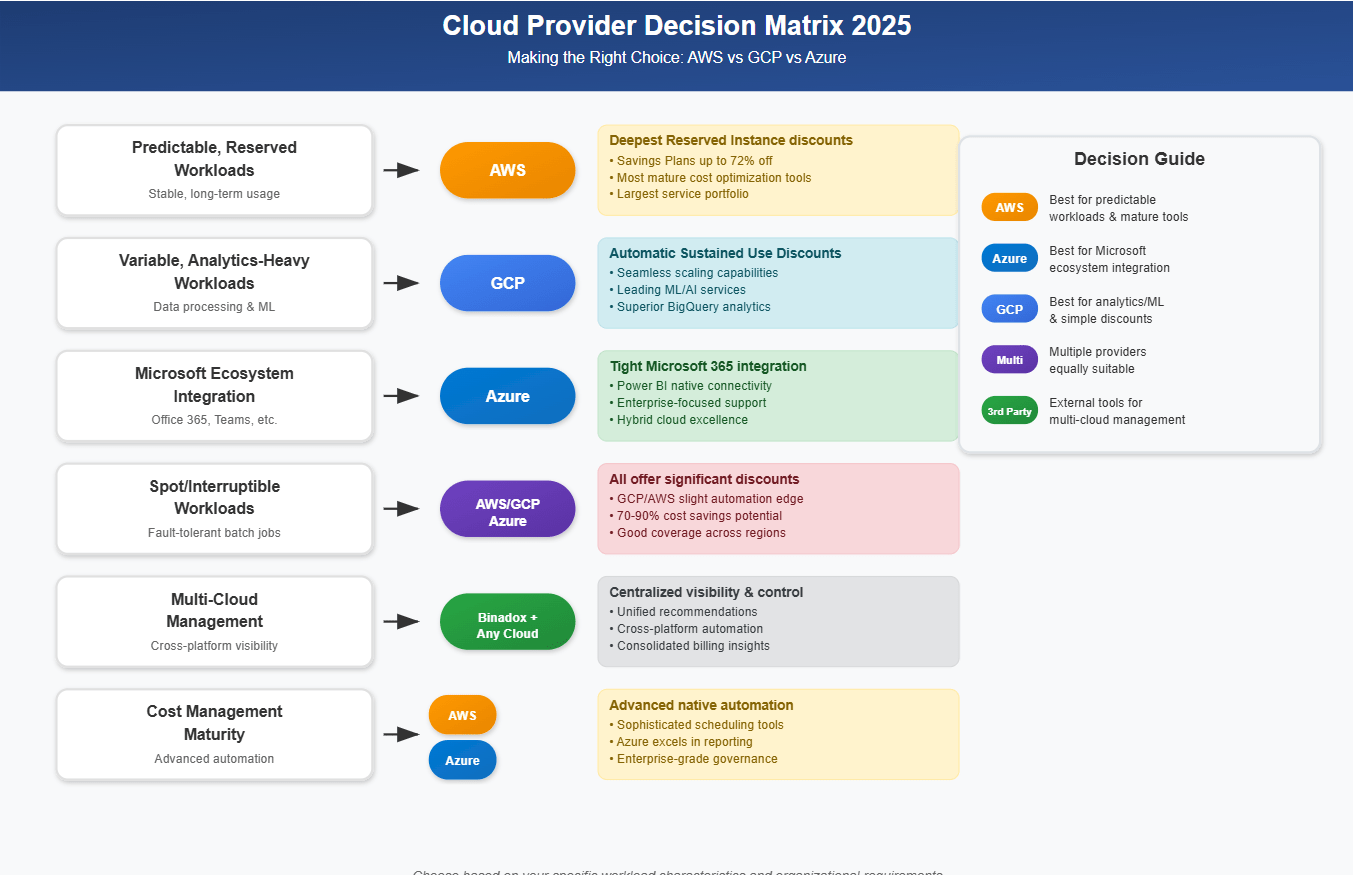
Task: Click the heading Tight Microsoft 365 integration
Action: [708, 366]
